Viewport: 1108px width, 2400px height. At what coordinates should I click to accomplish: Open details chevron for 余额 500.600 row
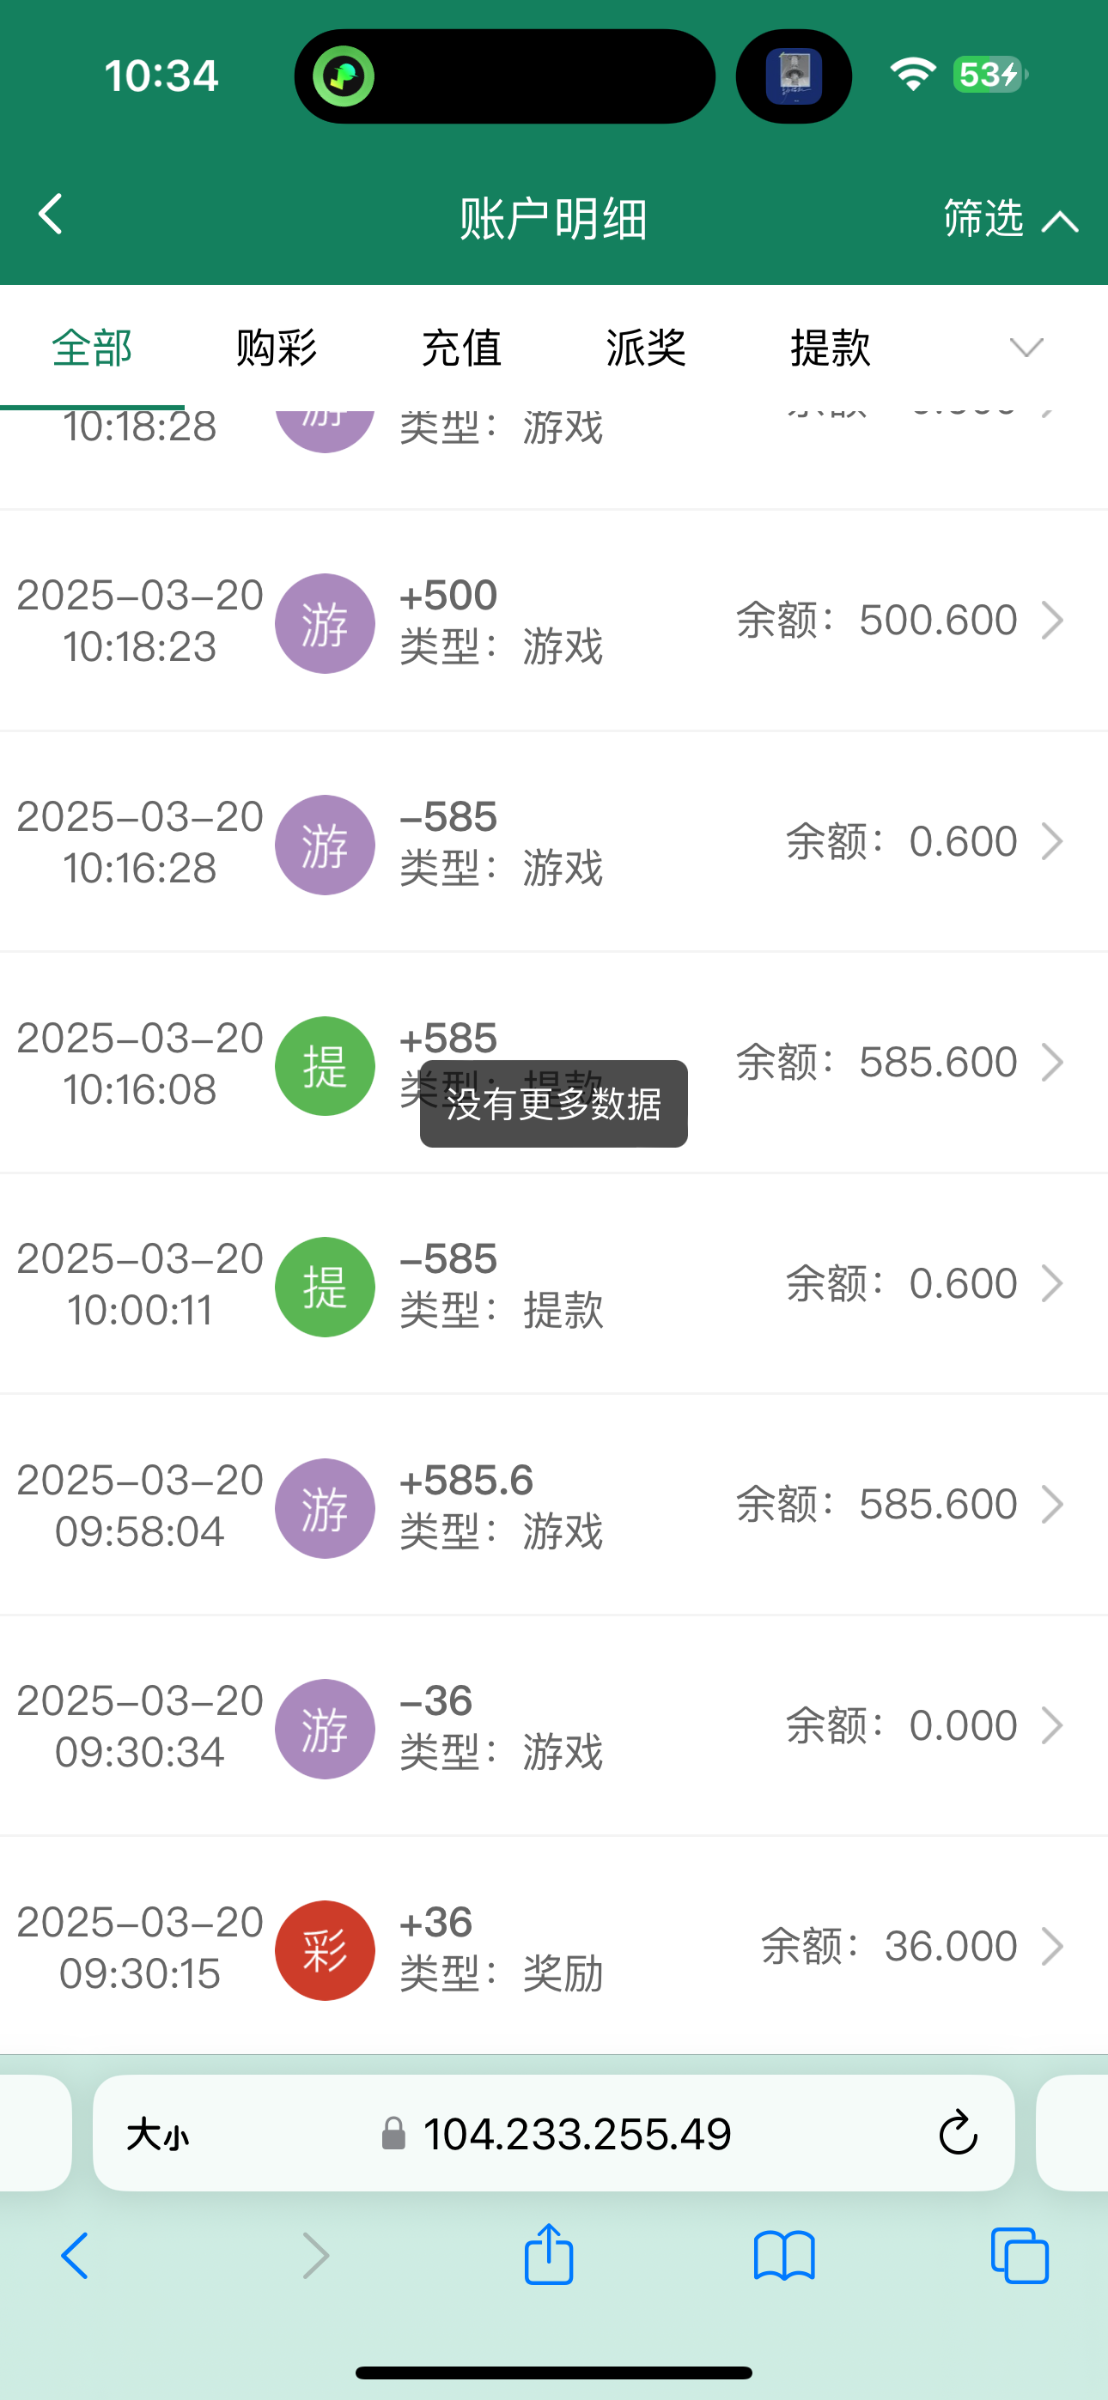click(1052, 620)
